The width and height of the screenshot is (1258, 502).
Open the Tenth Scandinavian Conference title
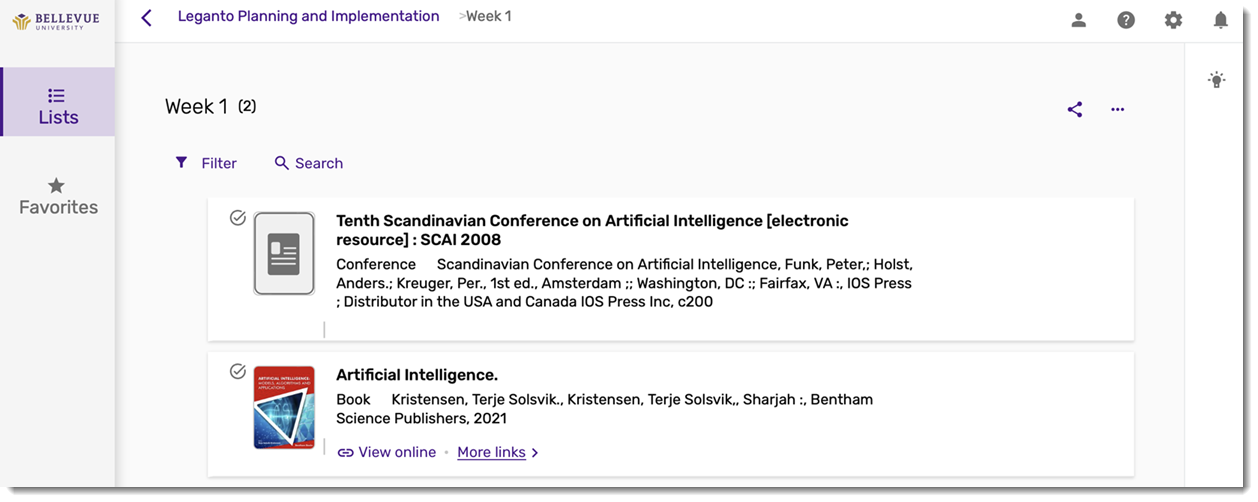click(x=592, y=230)
